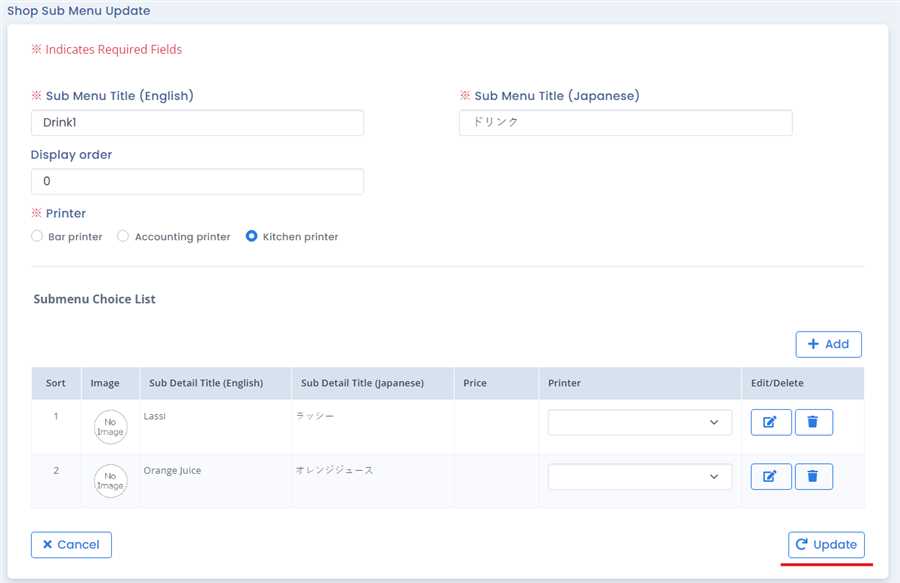Click the Price column header

coord(475,383)
